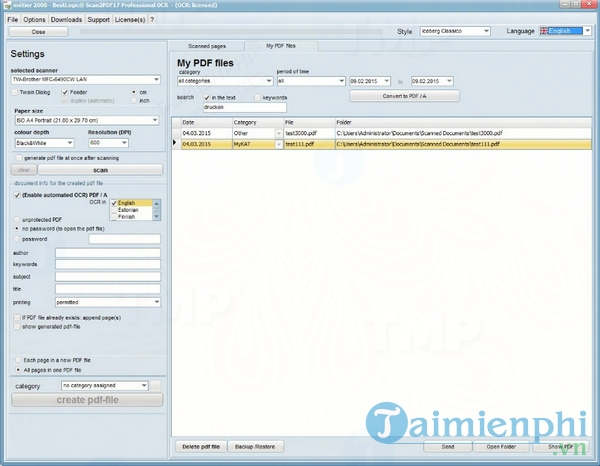Click the password input field

[124, 239]
